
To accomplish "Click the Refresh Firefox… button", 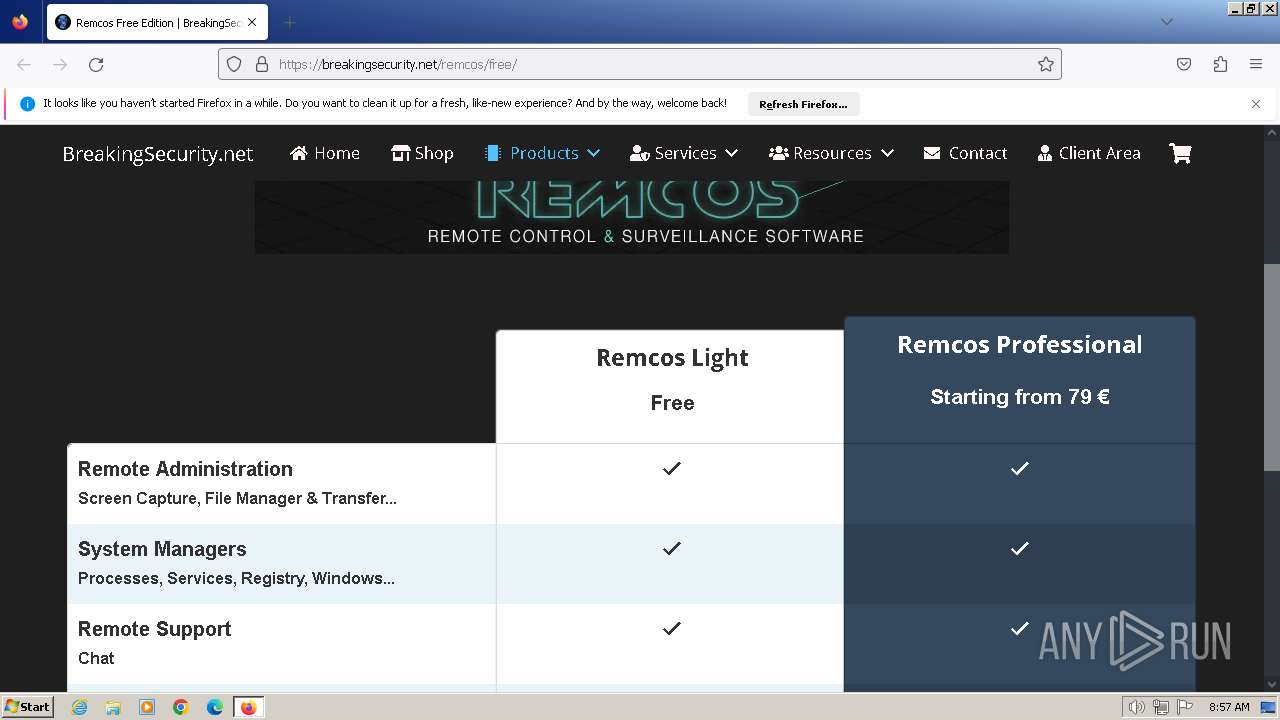I will (x=803, y=104).
